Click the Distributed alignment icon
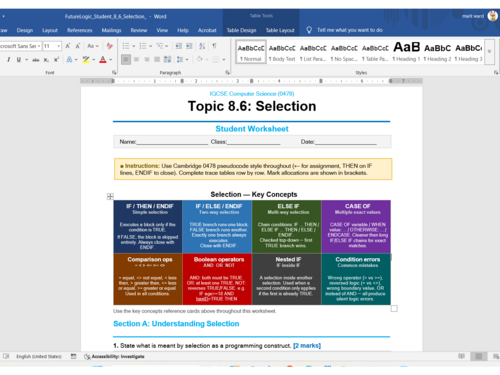This screenshot has height=375, width=500. click(168, 60)
